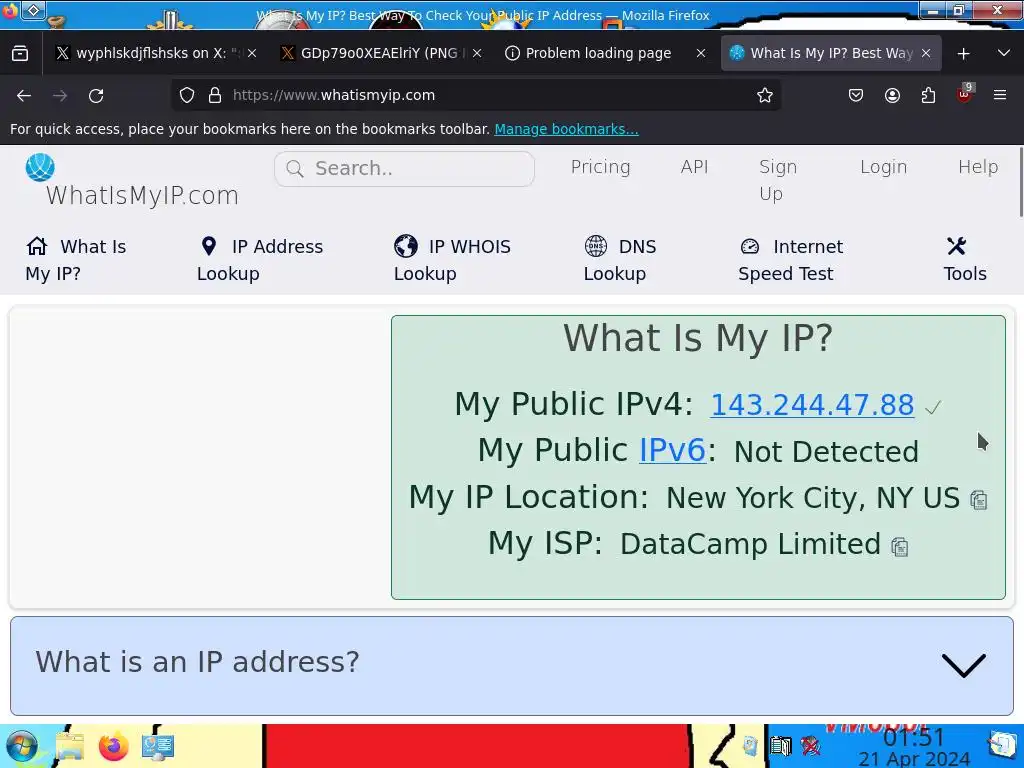Click the site Search field

(404, 168)
